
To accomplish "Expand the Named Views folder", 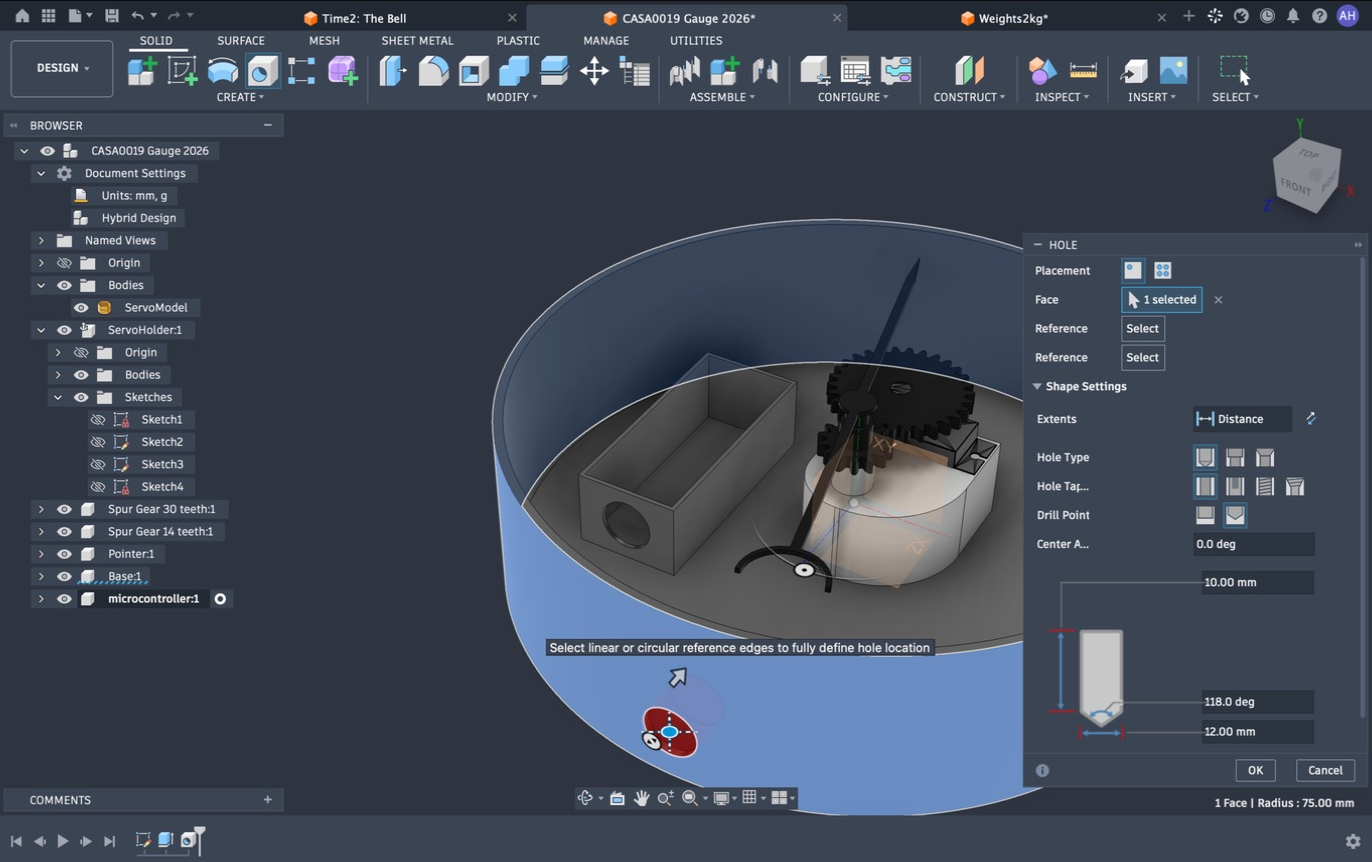I will click(x=41, y=240).
